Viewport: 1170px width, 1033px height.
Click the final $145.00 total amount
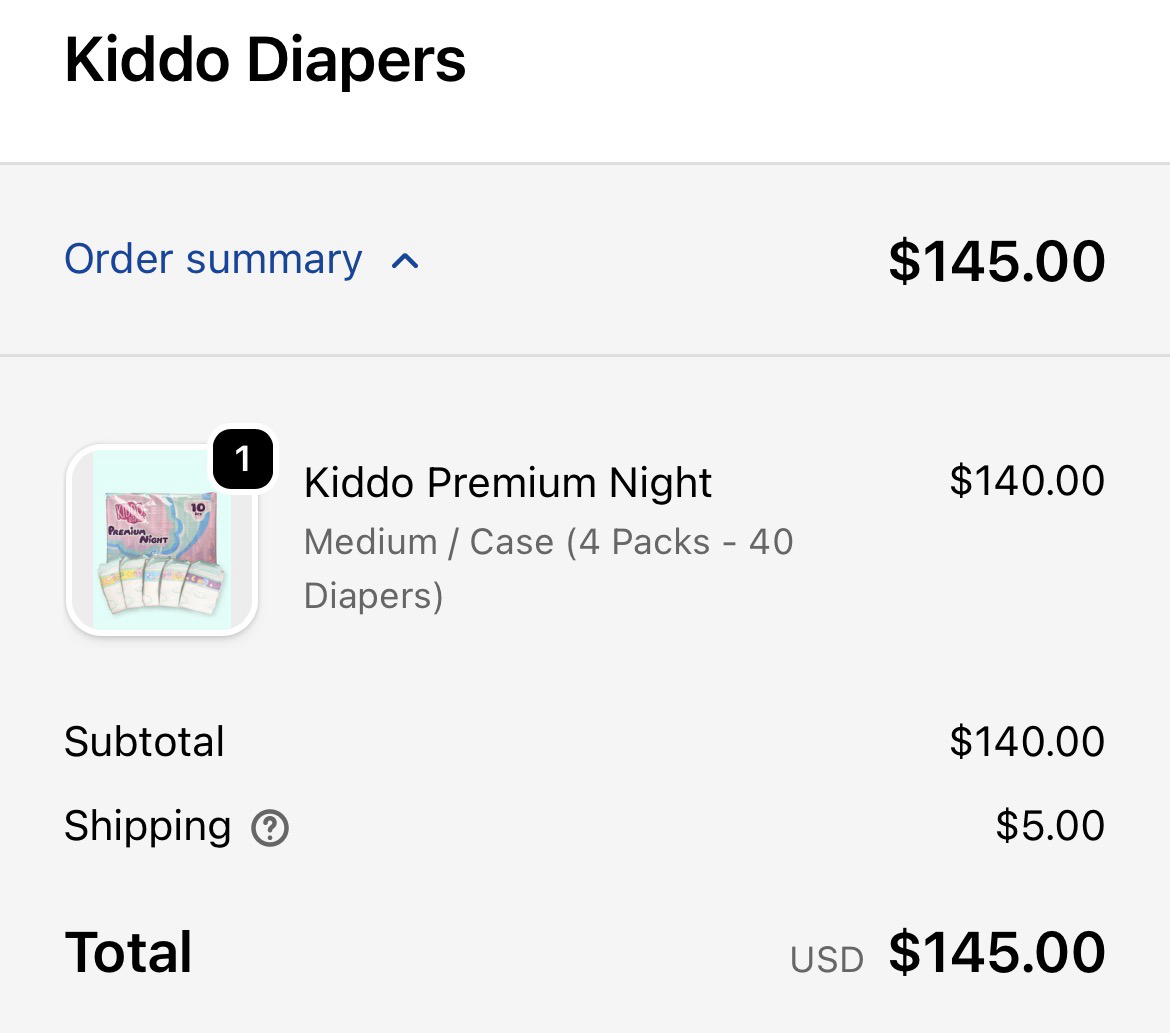click(x=996, y=952)
